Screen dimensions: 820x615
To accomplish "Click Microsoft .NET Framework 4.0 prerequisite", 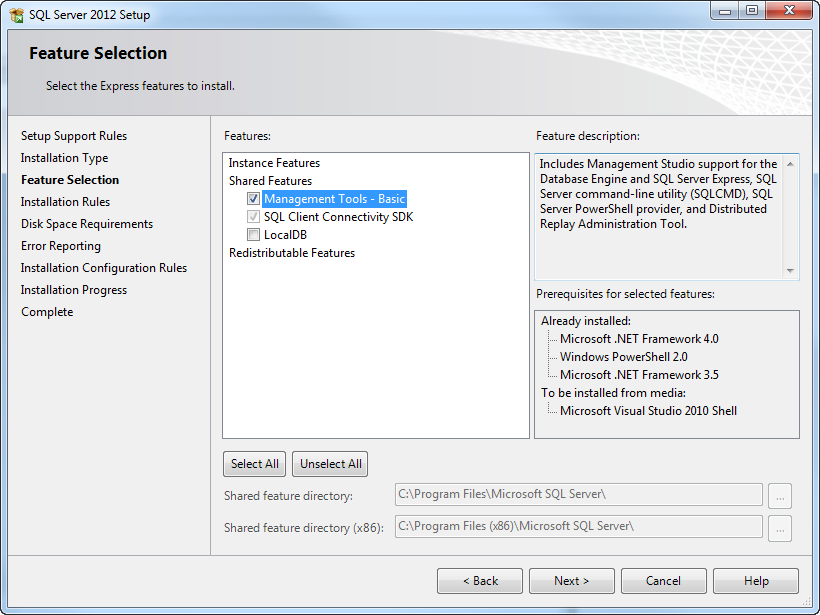I will [x=639, y=339].
